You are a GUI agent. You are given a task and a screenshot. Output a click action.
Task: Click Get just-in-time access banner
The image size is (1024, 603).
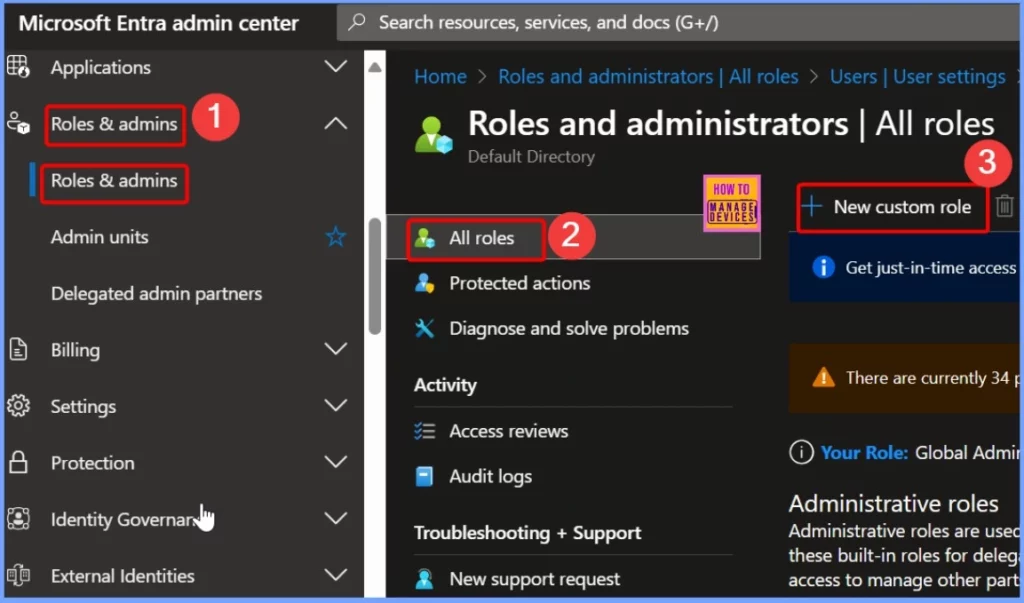tap(904, 268)
